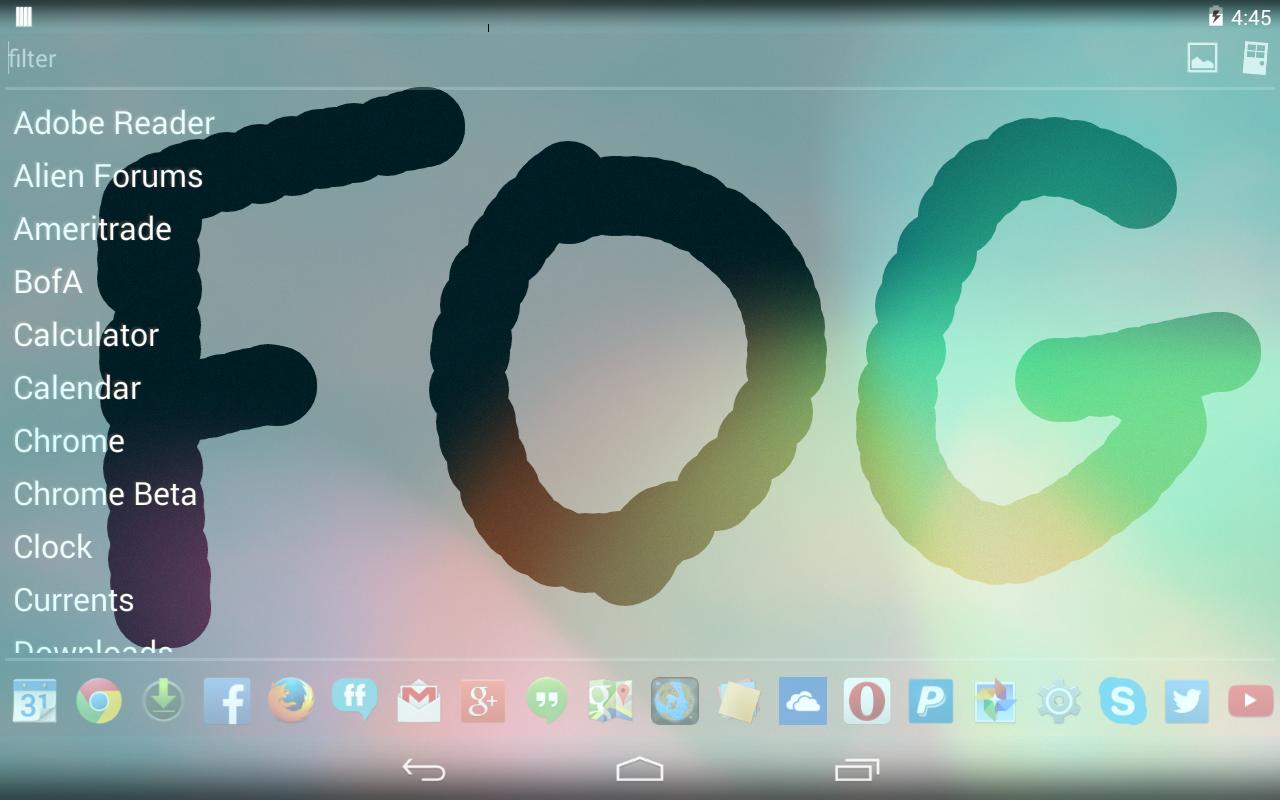
Task: Launch YouTube from the dock
Action: click(x=1250, y=701)
